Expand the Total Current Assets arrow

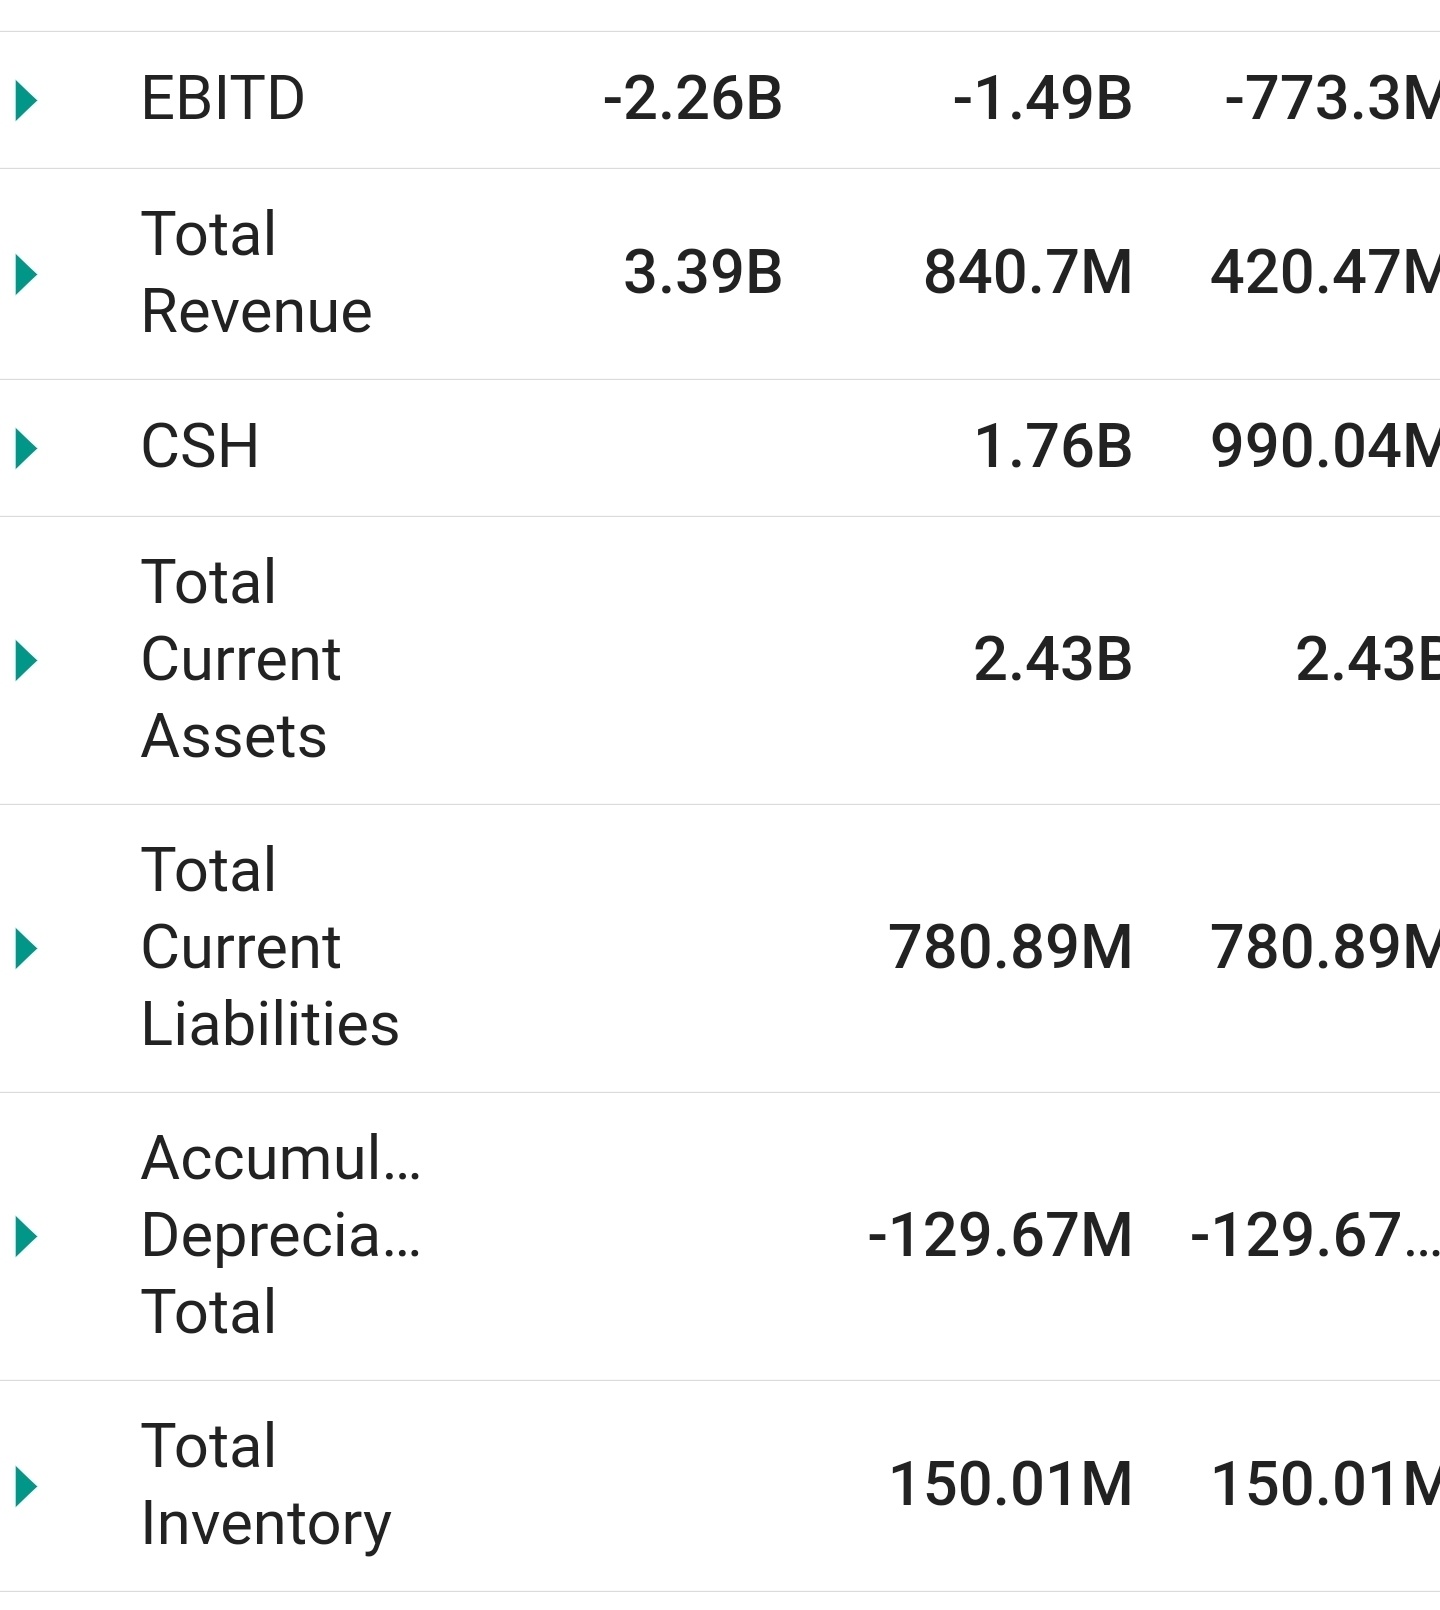pos(27,660)
